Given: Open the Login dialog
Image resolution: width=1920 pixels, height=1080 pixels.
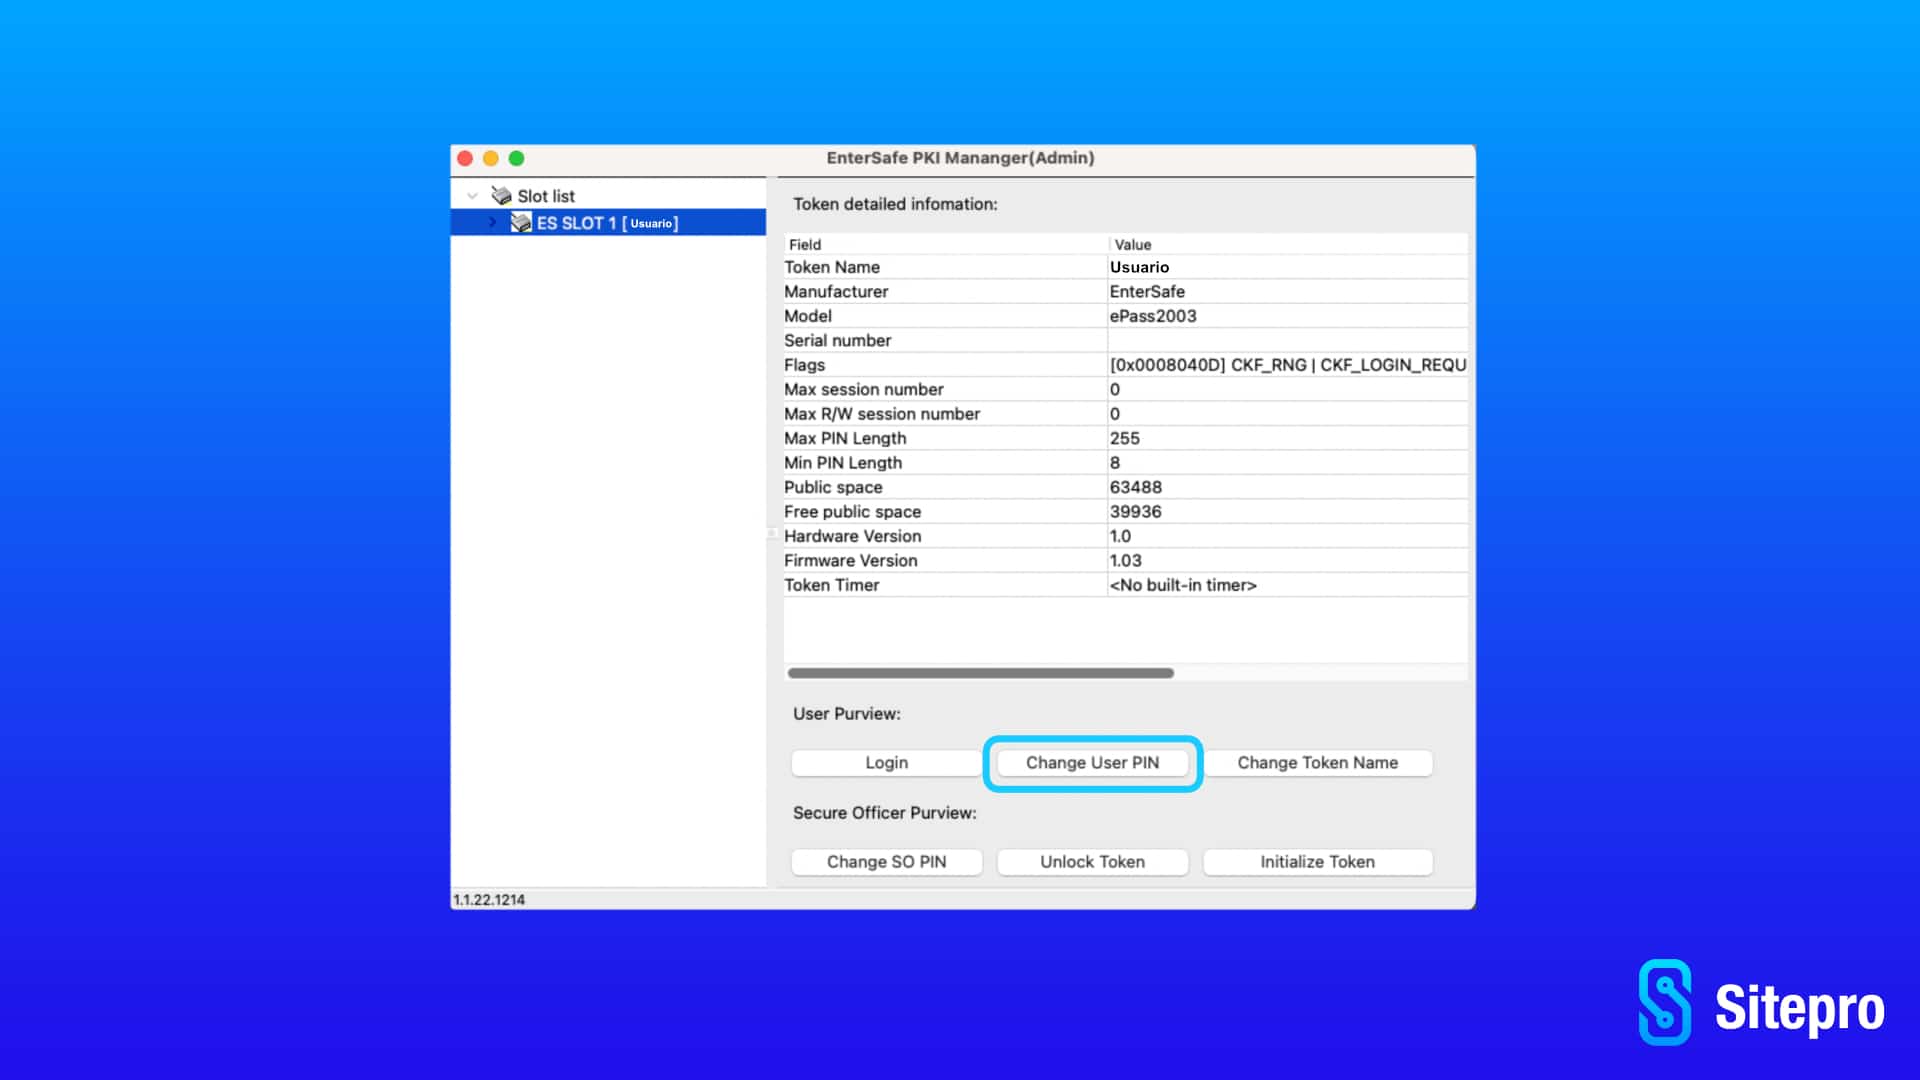Looking at the screenshot, I should [x=886, y=763].
